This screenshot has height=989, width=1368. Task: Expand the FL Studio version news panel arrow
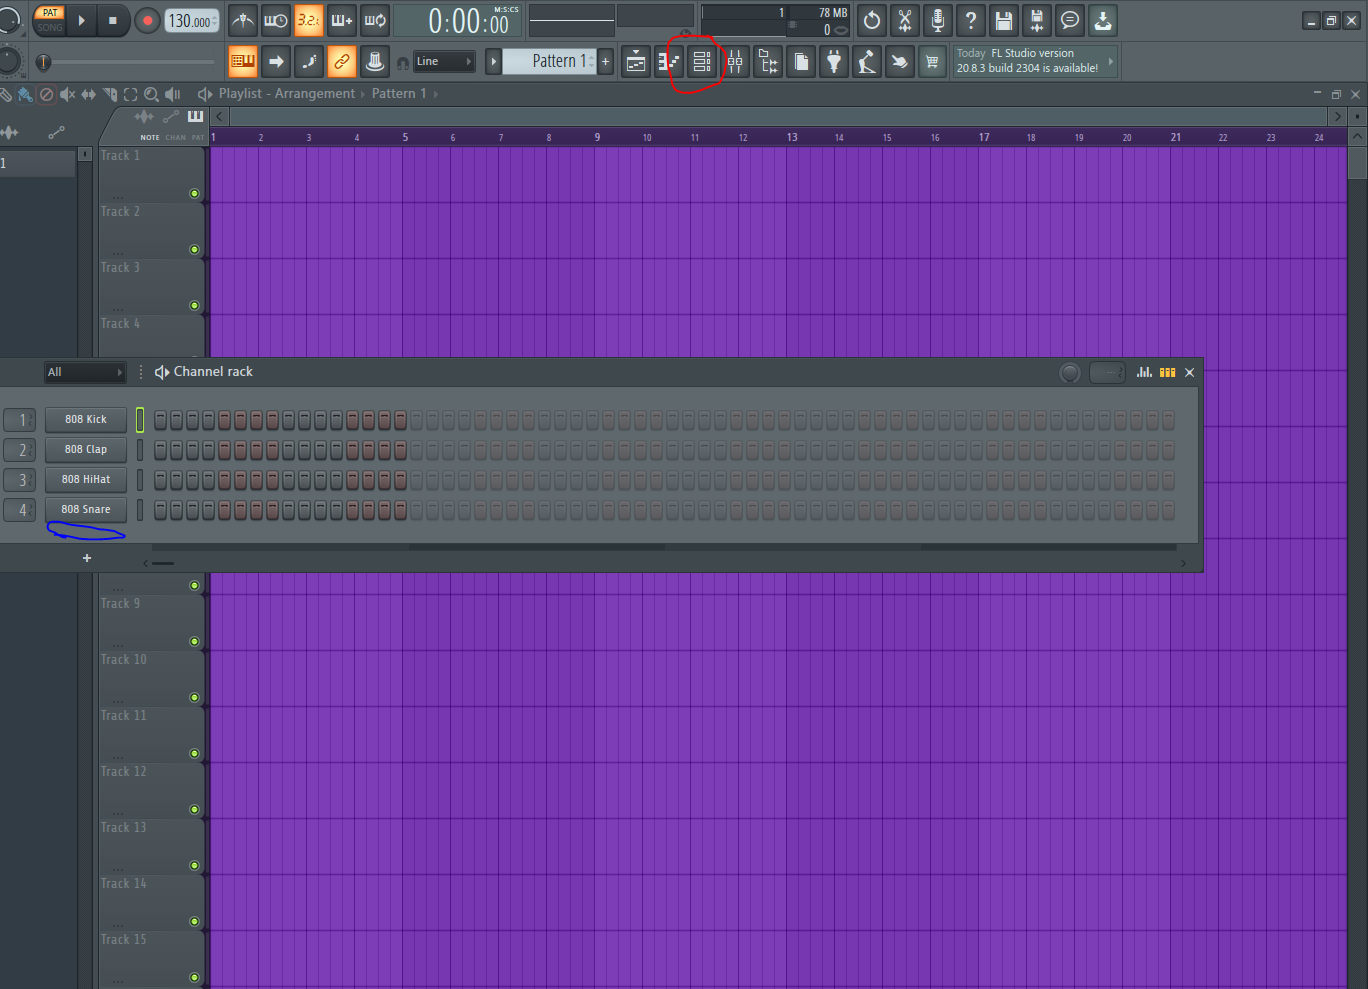coord(1110,61)
